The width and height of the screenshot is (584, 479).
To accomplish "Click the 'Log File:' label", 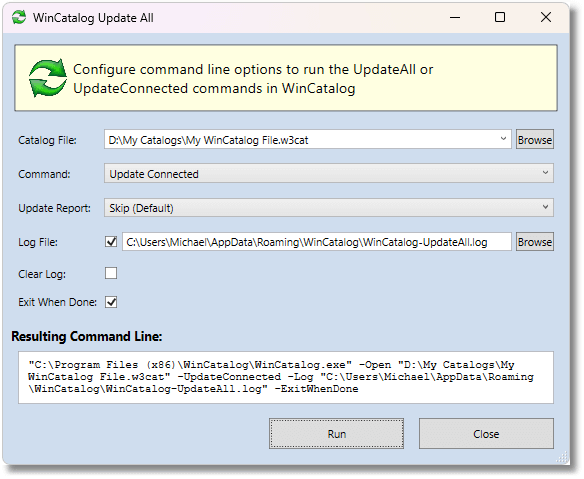I will pos(38,242).
